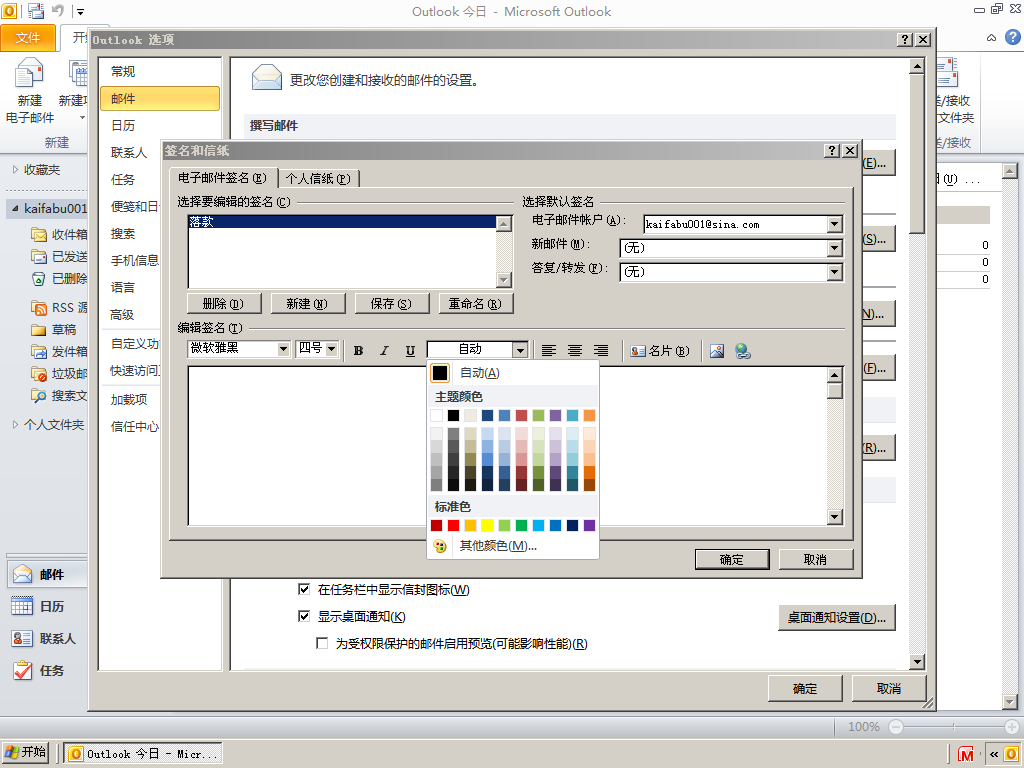Toggle bold formatting in signature editor
The height and width of the screenshot is (768, 1024).
(x=359, y=351)
